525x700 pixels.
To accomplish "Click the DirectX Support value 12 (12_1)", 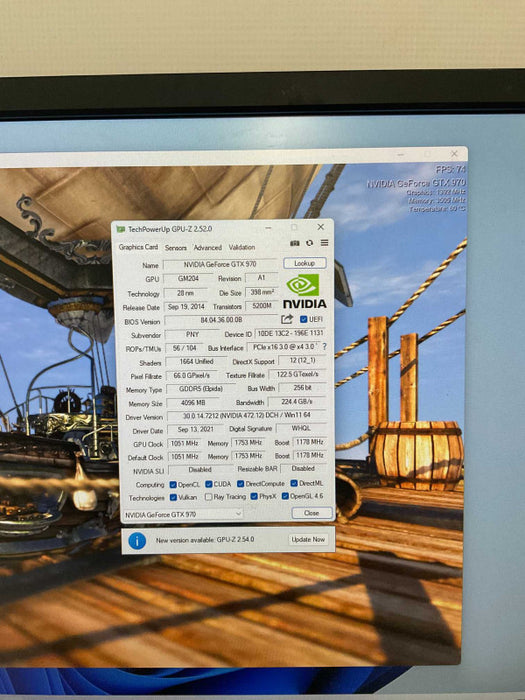I will point(302,360).
